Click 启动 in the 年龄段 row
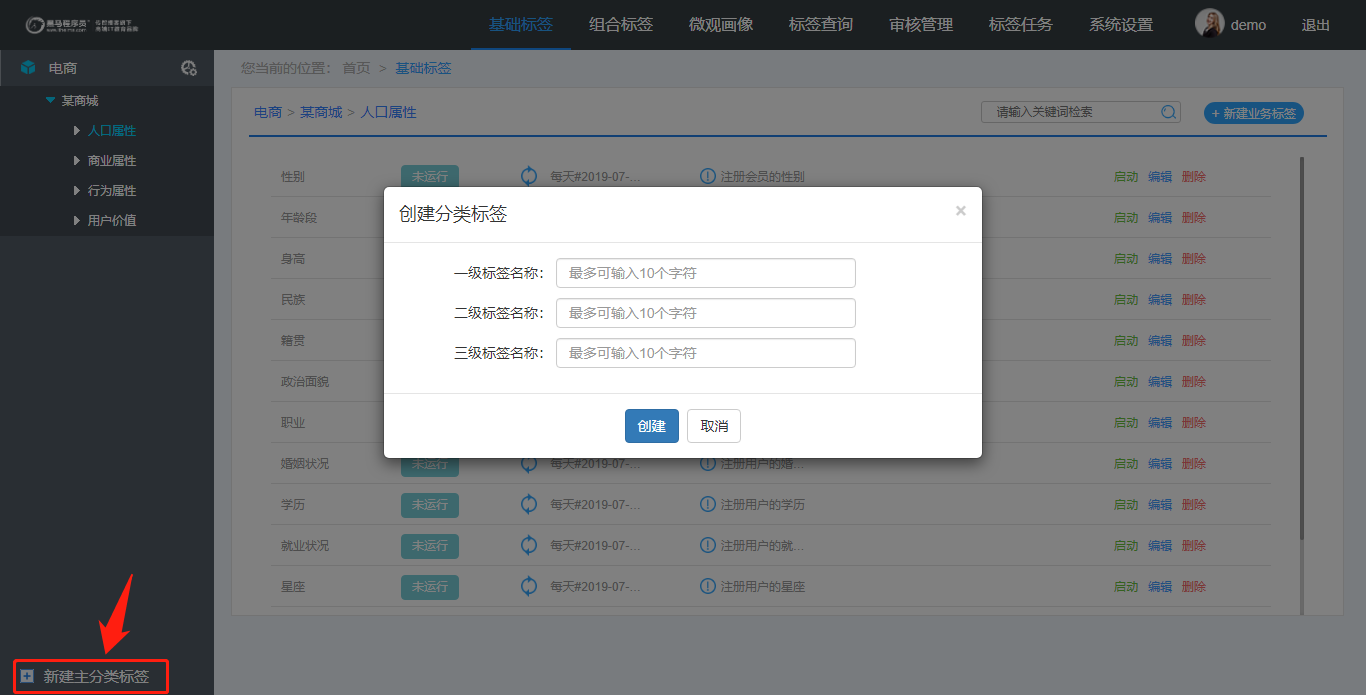Viewport: 1366px width, 695px height. pyautogui.click(x=1126, y=217)
